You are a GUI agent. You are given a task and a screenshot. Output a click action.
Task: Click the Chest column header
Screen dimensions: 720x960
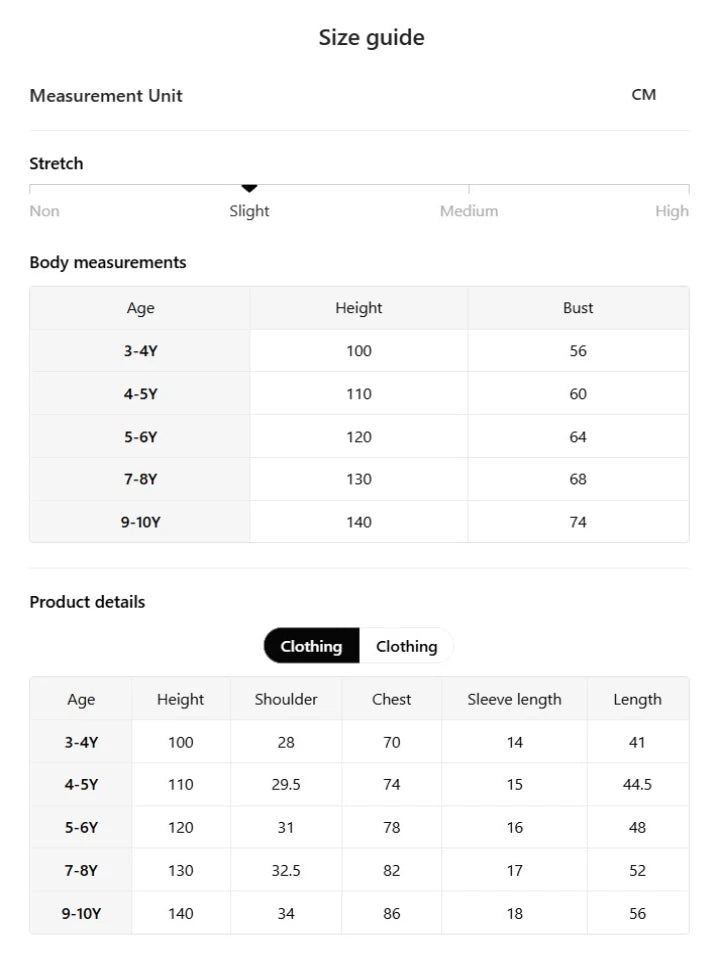[391, 699]
